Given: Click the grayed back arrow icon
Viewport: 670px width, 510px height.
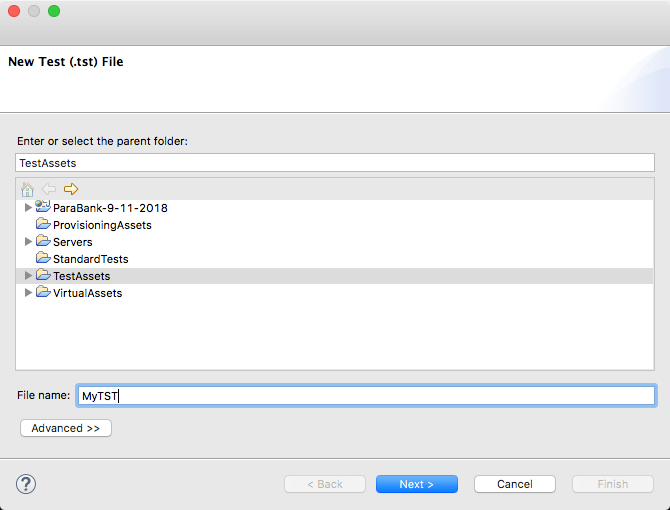Looking at the screenshot, I should [x=49, y=189].
